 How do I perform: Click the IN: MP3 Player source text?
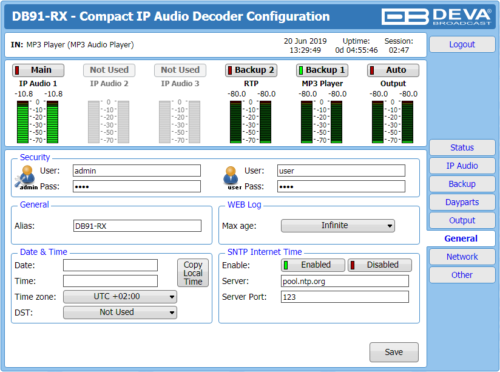[72, 45]
